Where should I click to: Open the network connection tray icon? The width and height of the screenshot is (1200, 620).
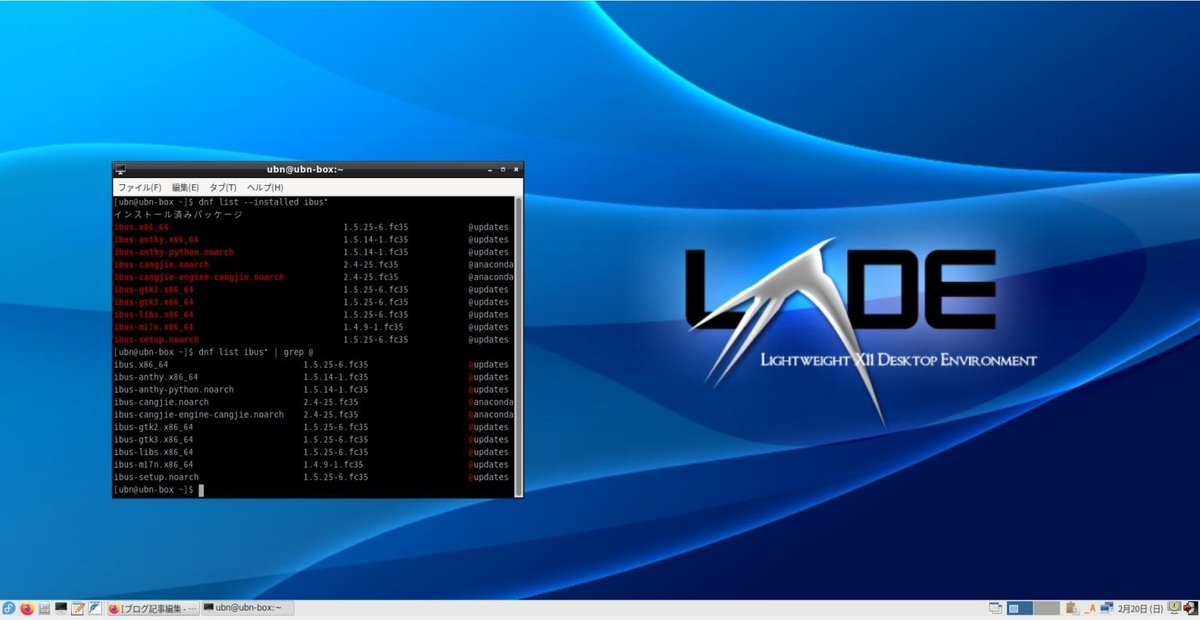coord(1107,608)
